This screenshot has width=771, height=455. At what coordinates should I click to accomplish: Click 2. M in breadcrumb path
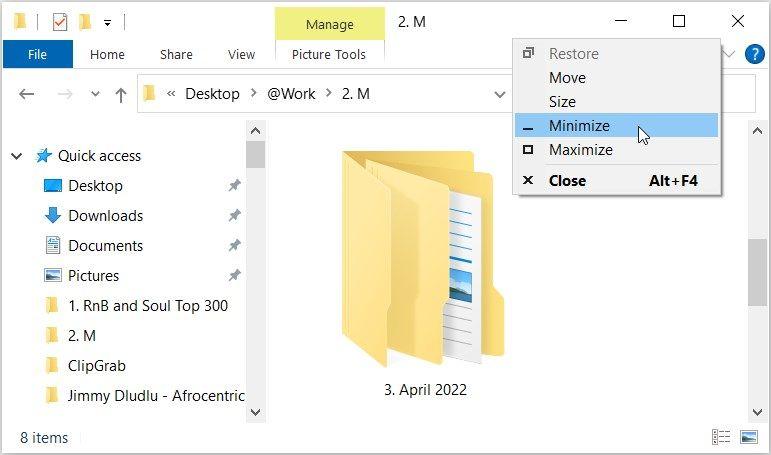coord(356,93)
